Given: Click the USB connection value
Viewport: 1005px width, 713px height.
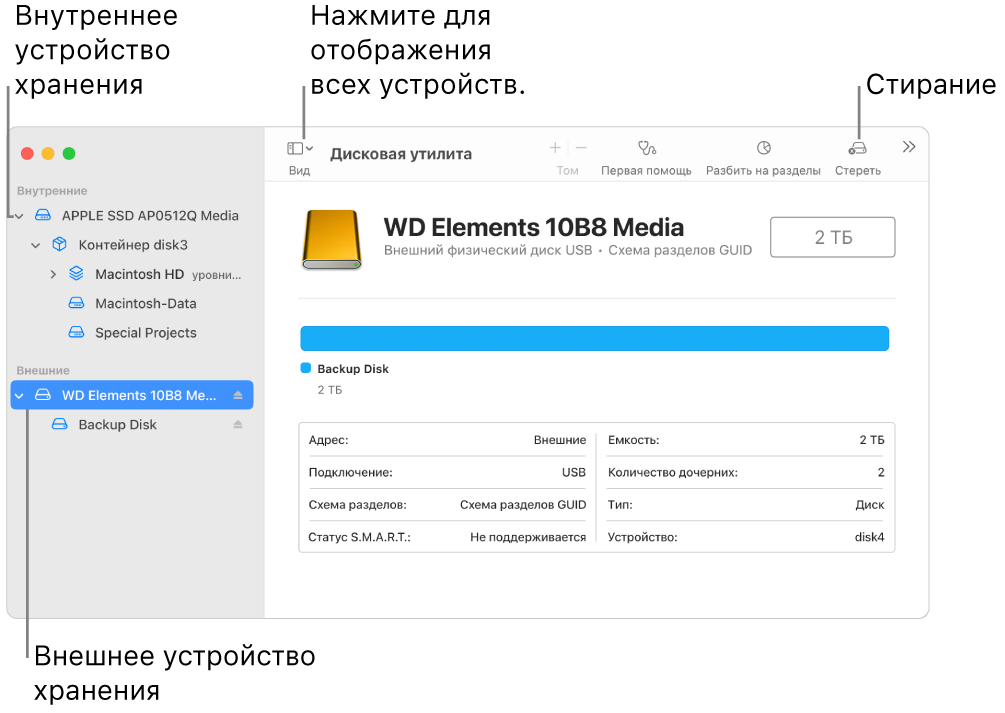Looking at the screenshot, I should click(574, 473).
